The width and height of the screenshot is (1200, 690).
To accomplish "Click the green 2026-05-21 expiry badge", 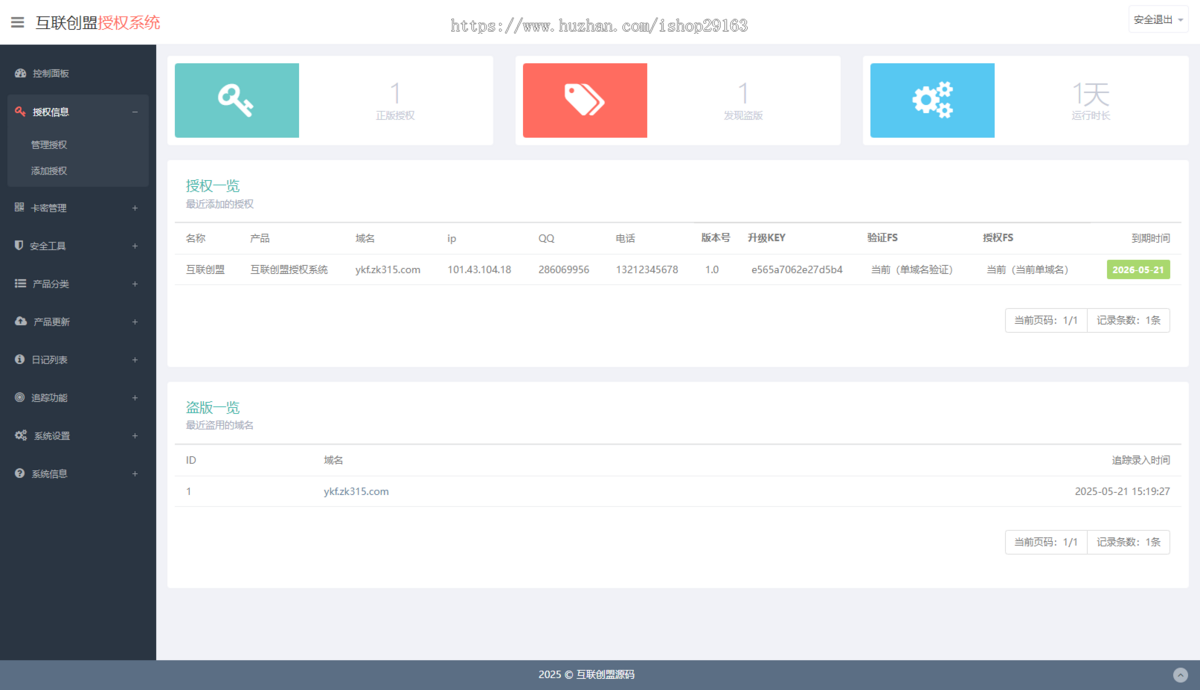I will (x=1138, y=270).
